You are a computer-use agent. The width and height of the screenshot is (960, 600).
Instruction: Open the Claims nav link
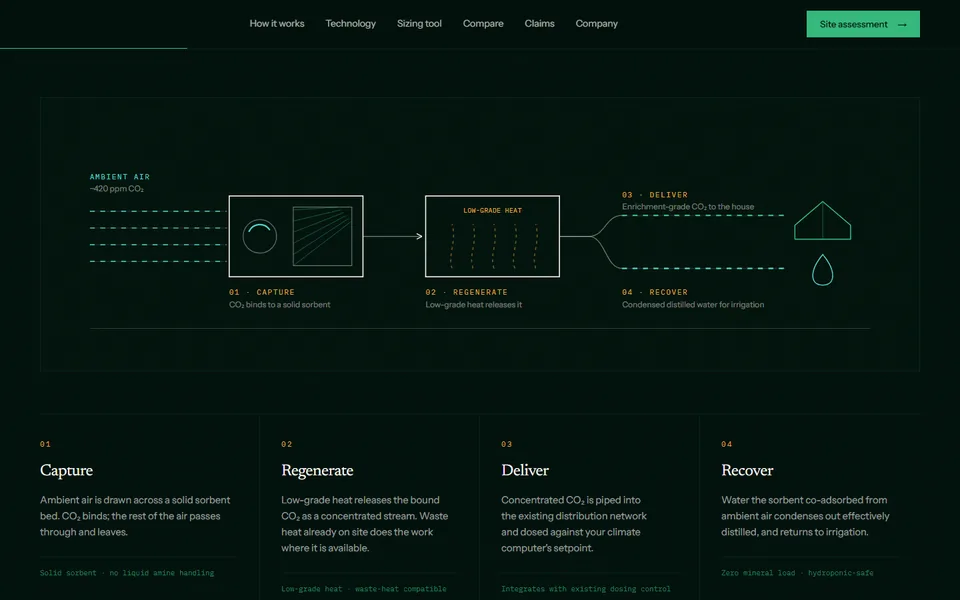click(x=539, y=24)
